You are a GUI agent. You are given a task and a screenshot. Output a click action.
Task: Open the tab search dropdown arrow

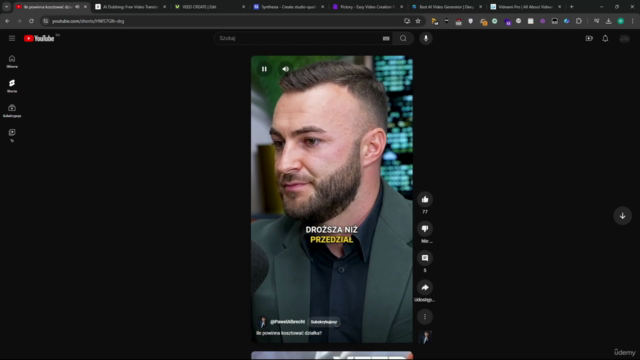pyautogui.click(x=7, y=7)
